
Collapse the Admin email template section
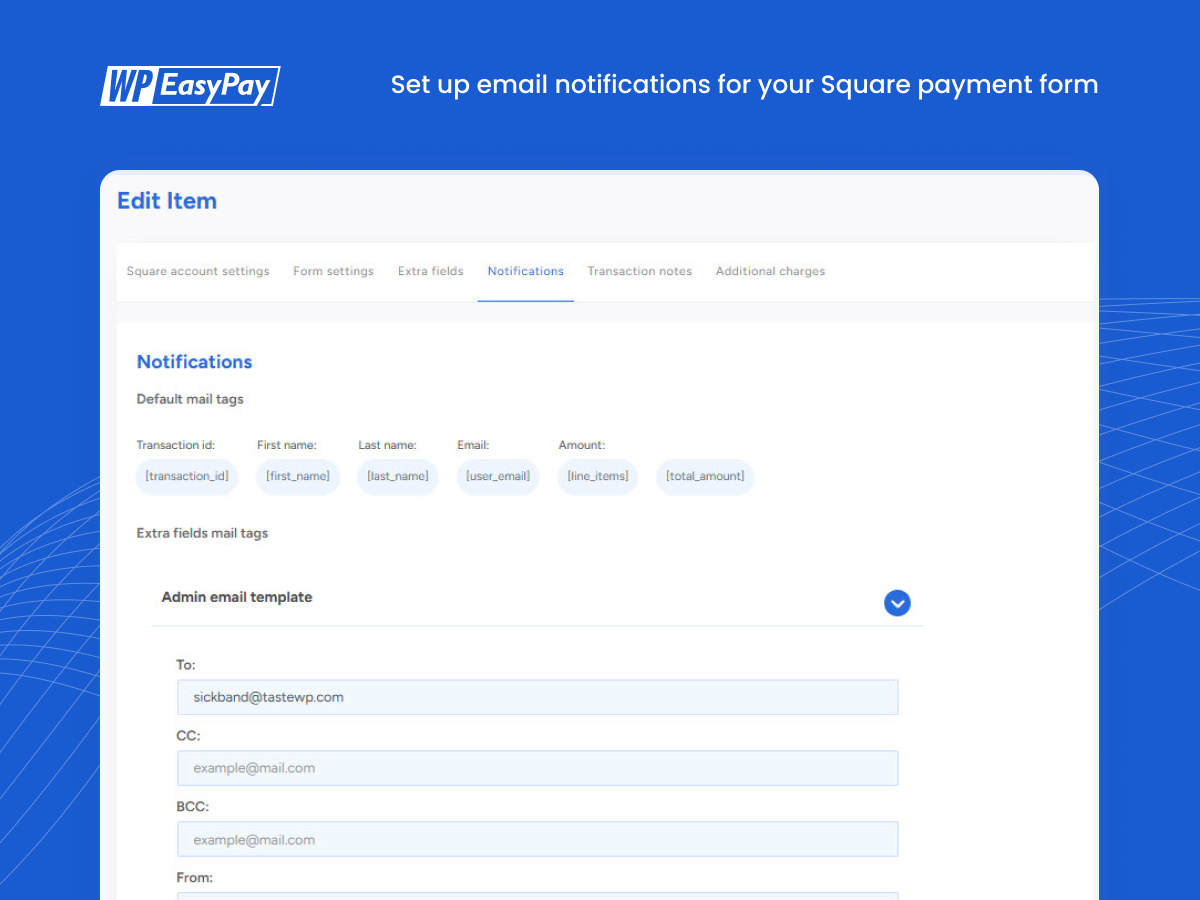pyautogui.click(x=897, y=603)
